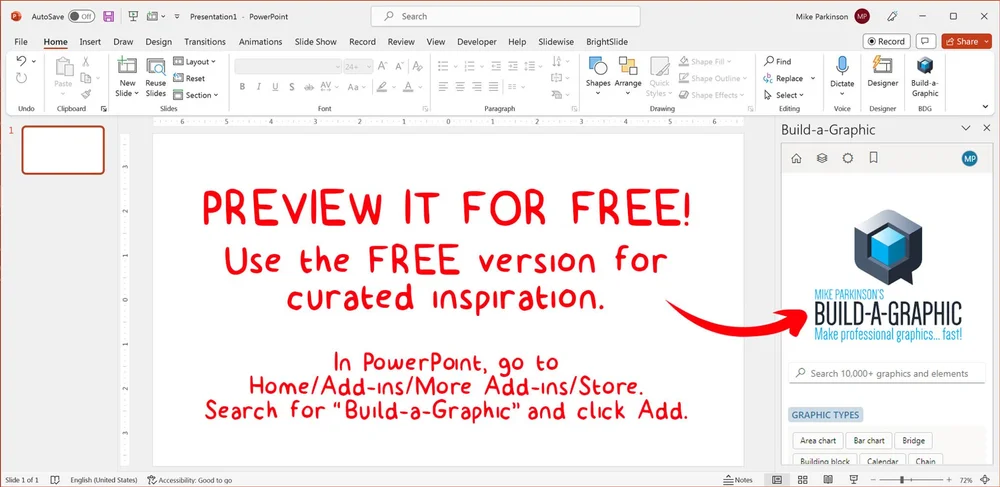This screenshot has height=487, width=1000.
Task: Click Accessibility: Good to go status
Action: pos(190,480)
